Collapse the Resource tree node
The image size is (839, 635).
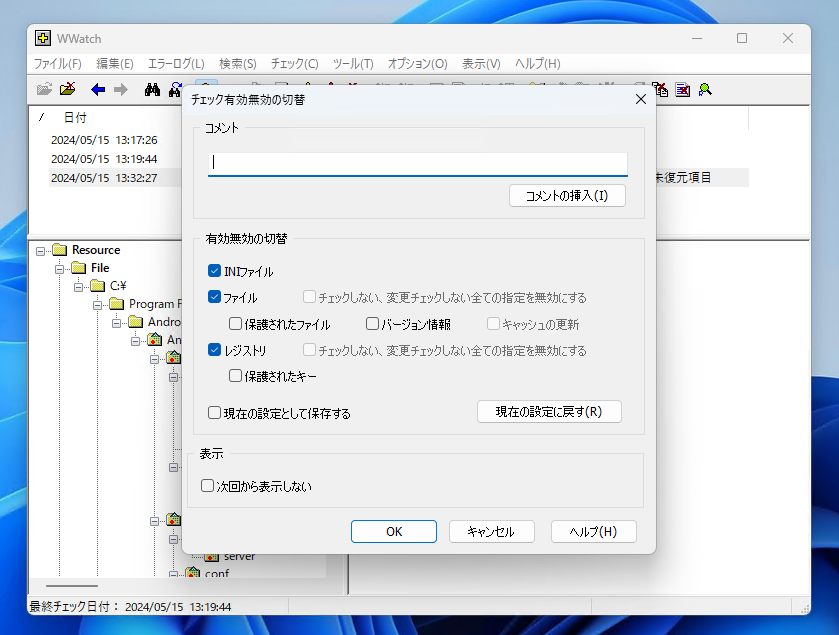pyautogui.click(x=41, y=249)
